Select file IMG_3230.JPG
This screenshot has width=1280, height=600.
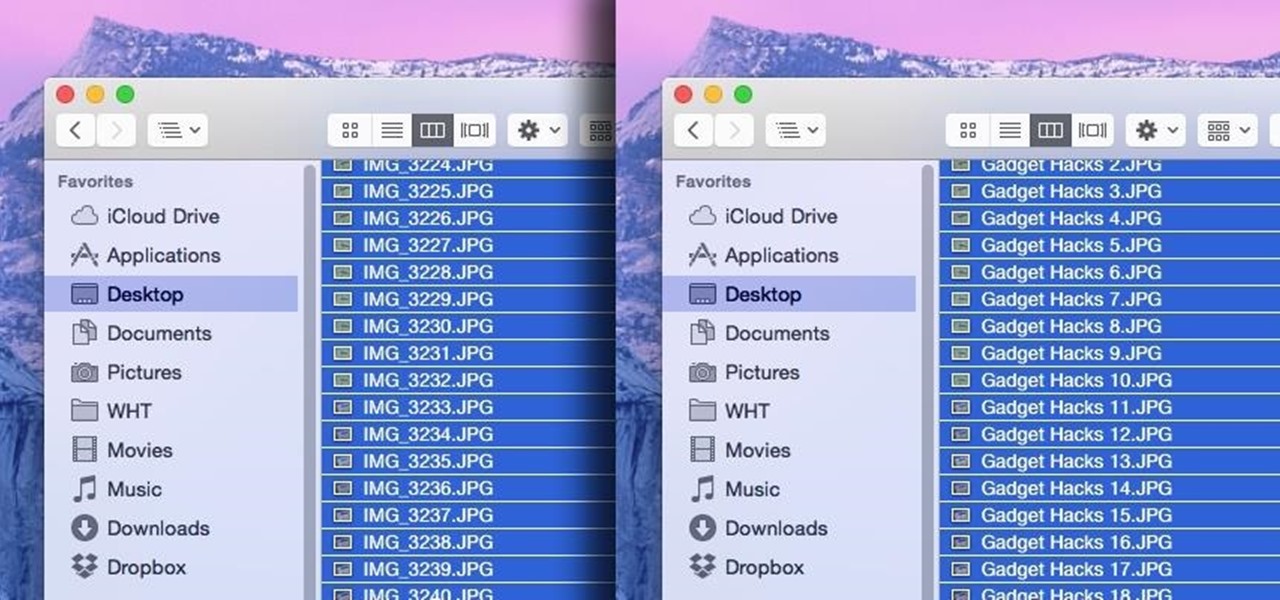468,326
